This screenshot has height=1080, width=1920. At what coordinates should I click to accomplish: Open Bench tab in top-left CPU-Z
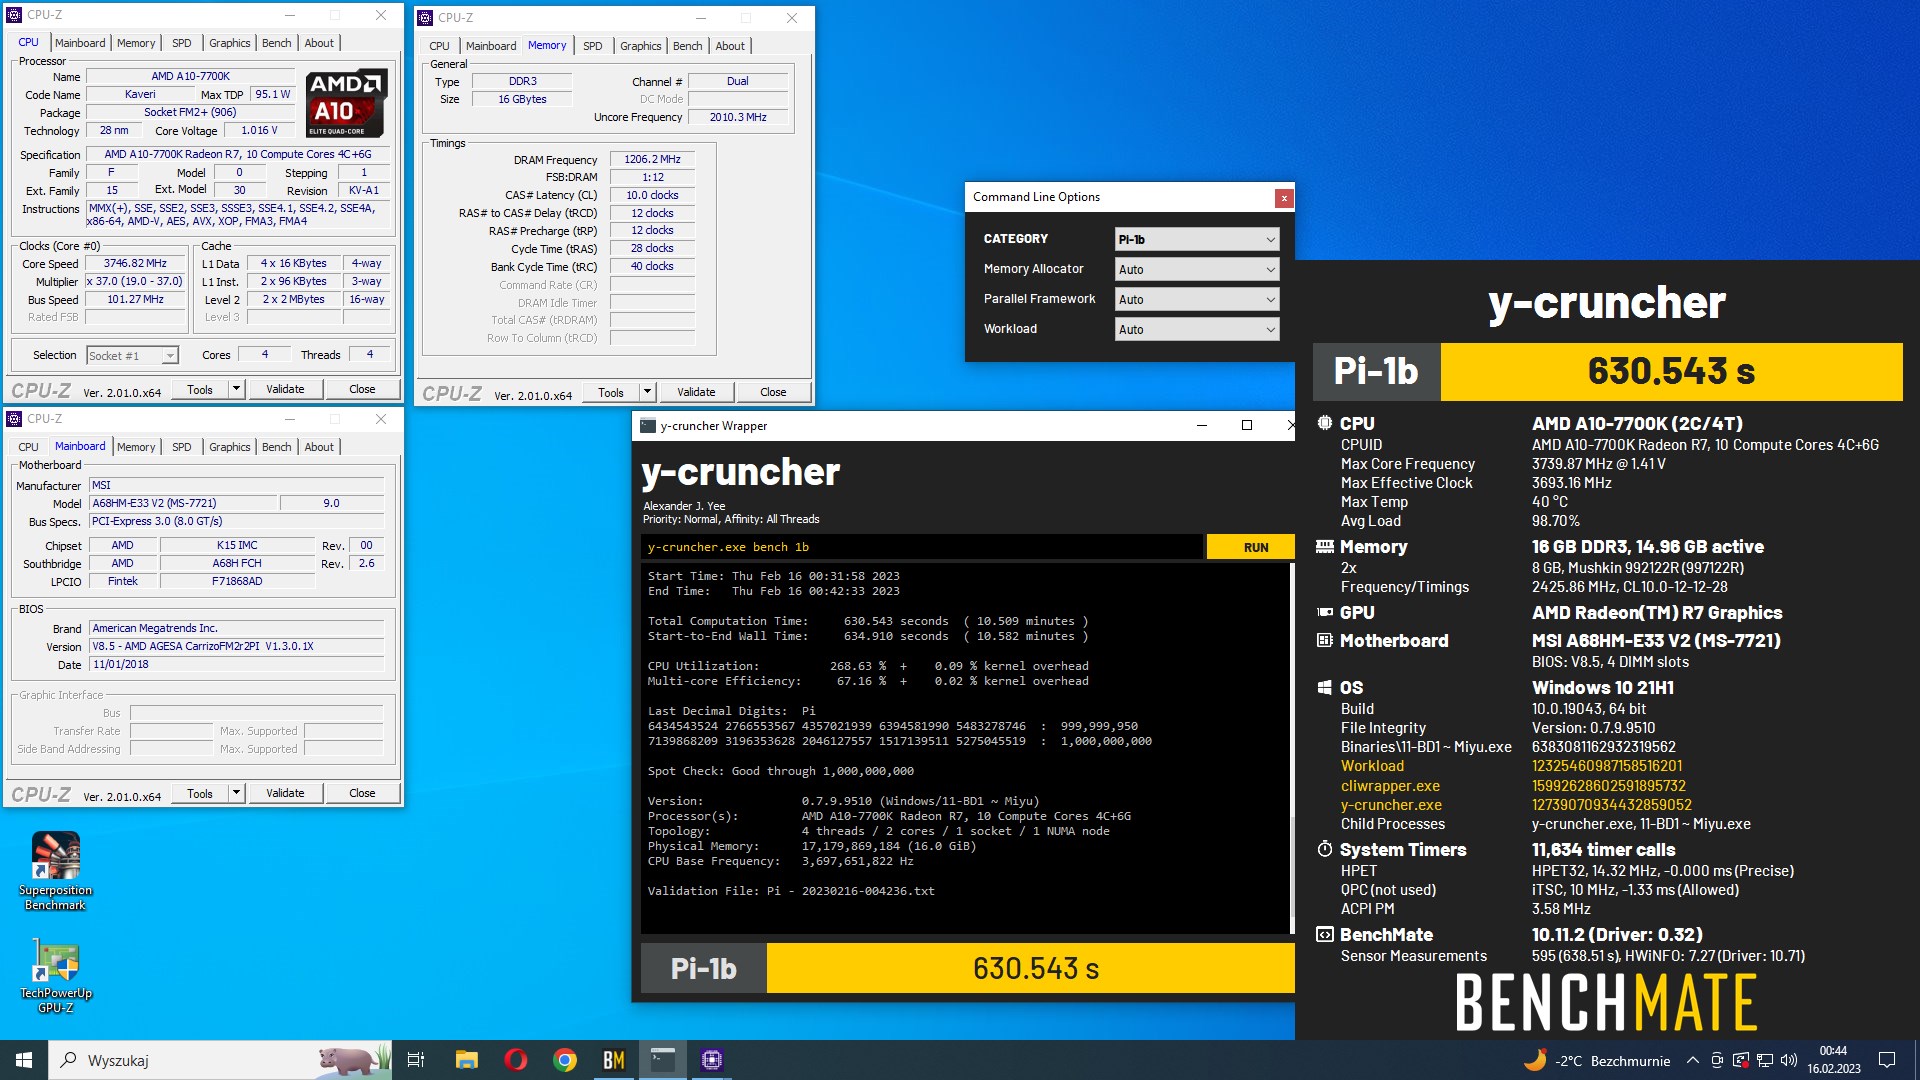(x=277, y=43)
